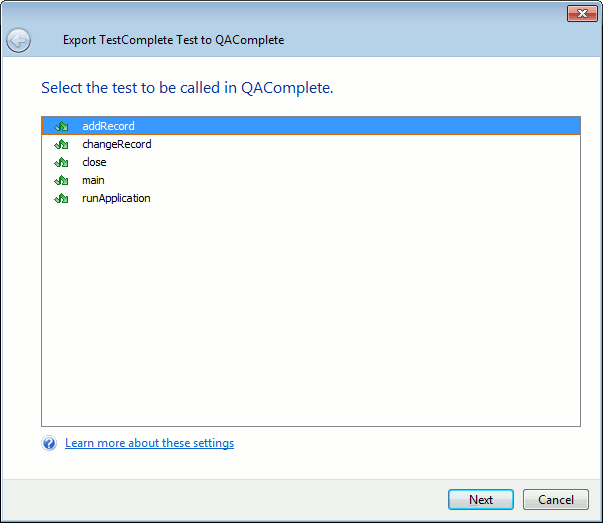Click the icon beside the close test
This screenshot has height=523, width=603.
click(61, 162)
